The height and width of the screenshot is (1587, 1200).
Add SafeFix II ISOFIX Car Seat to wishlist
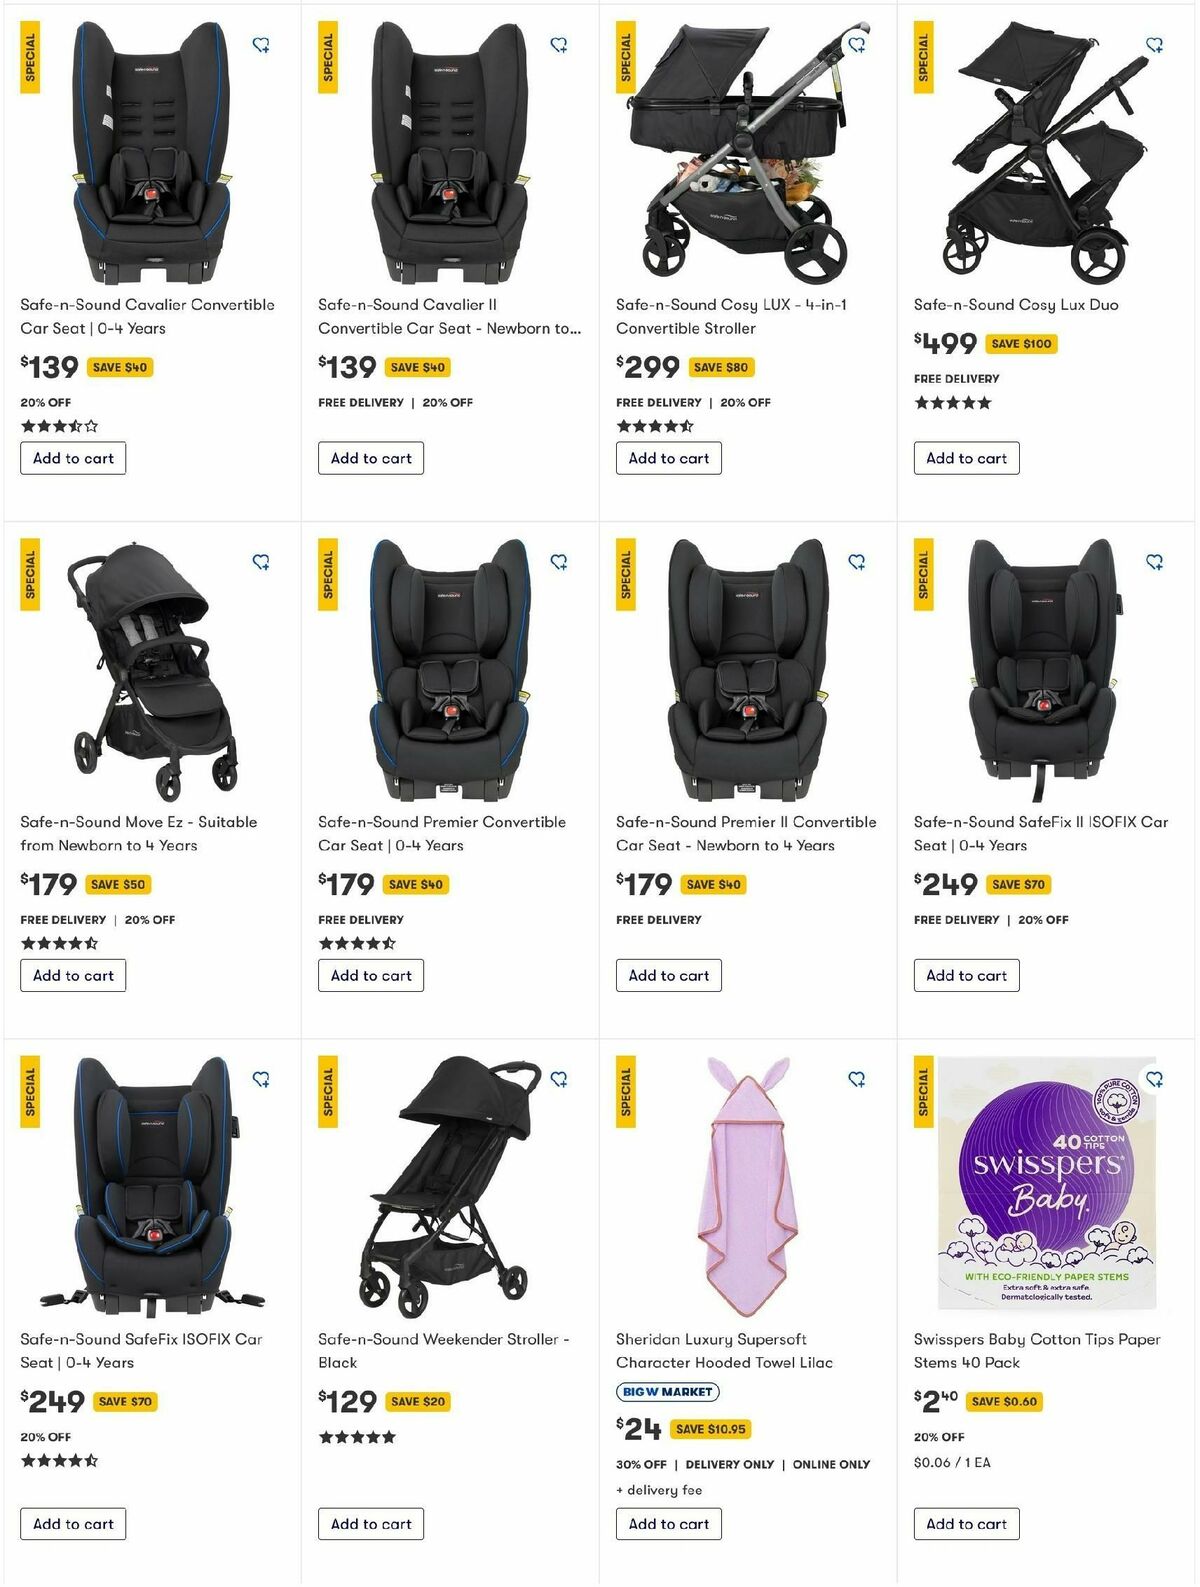1155,563
